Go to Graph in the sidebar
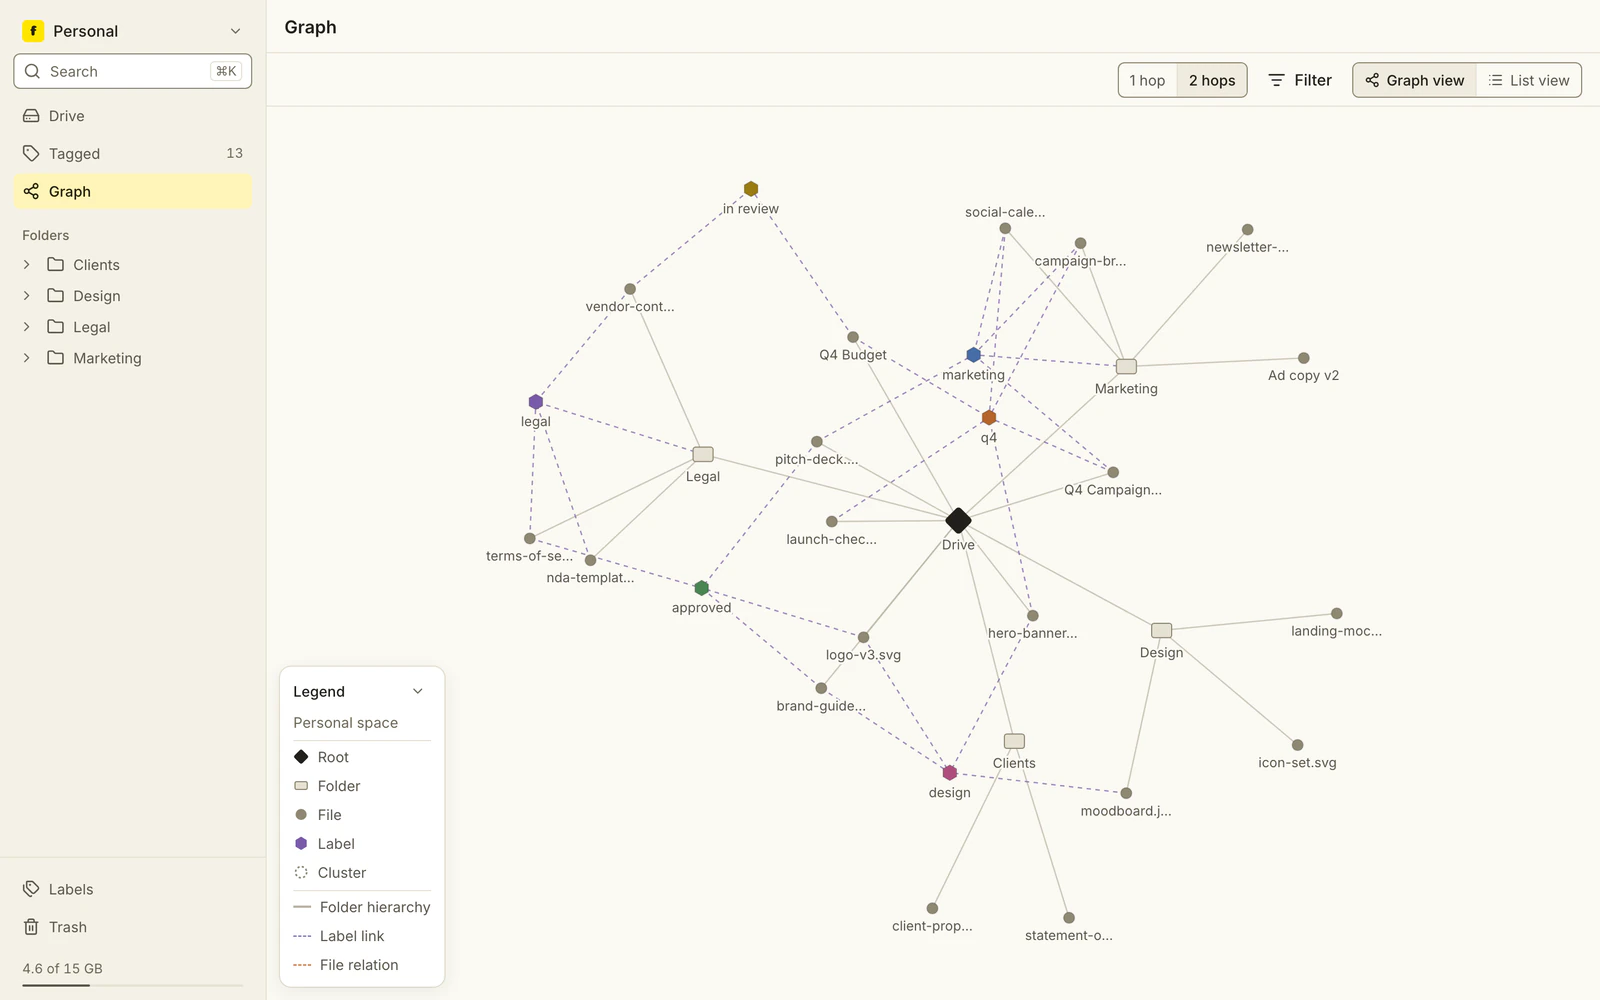1600x1000 pixels. coord(133,191)
